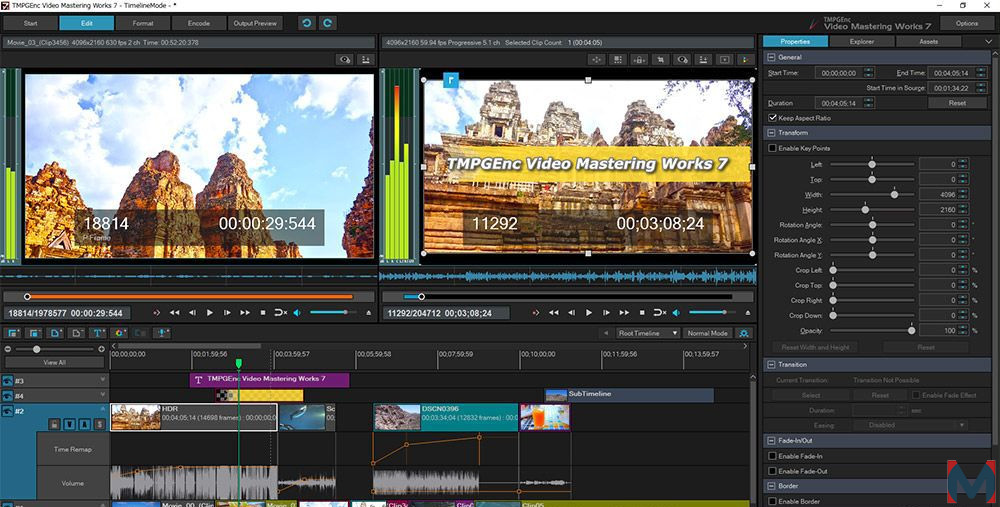Image resolution: width=1000 pixels, height=507 pixels.
Task: Click the View All timeline button
Action: 54,362
